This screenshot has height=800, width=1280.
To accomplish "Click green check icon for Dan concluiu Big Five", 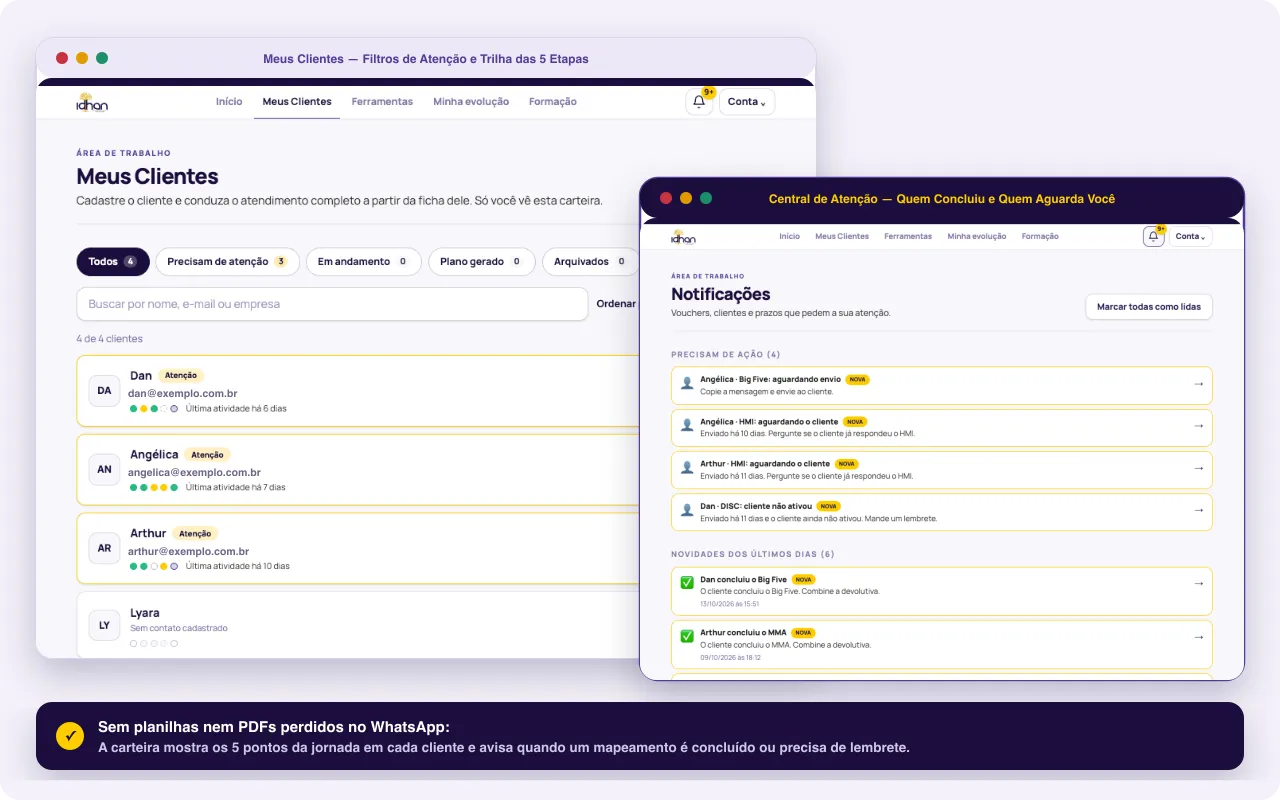I will point(687,582).
